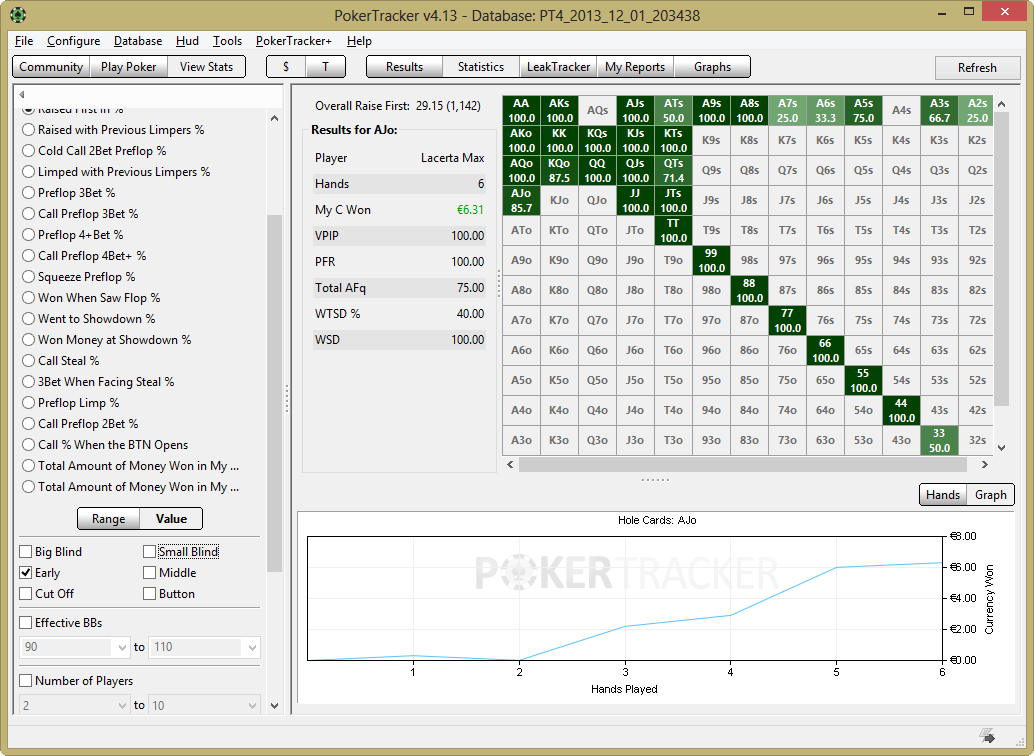Open the File menu
Screen dimensions: 1034x756
24,41
